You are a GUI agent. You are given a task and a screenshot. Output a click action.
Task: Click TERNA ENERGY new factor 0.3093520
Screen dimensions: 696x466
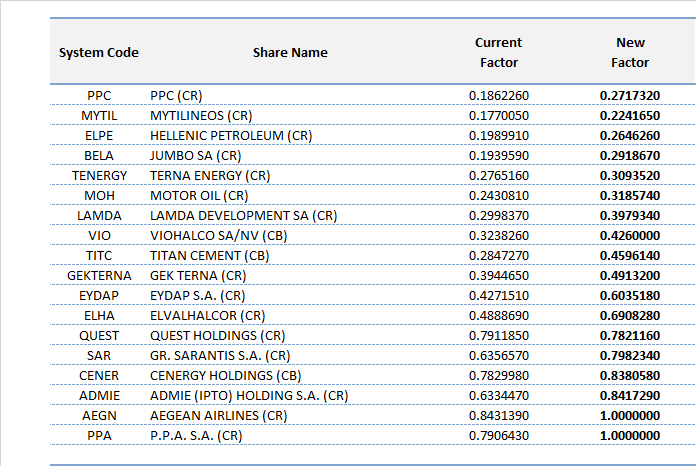coord(629,176)
